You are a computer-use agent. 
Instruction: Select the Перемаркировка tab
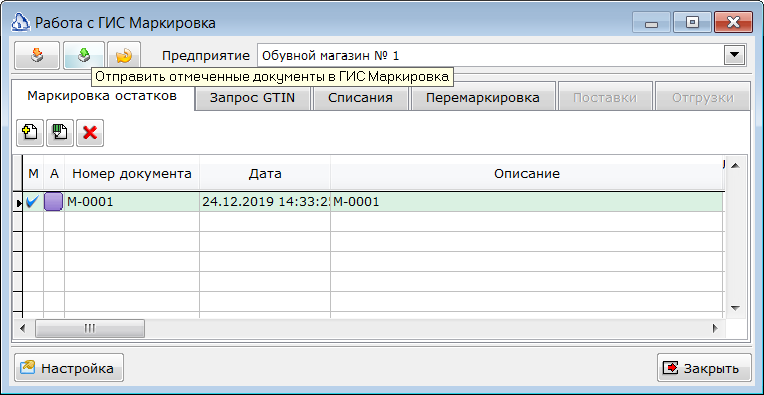482,97
